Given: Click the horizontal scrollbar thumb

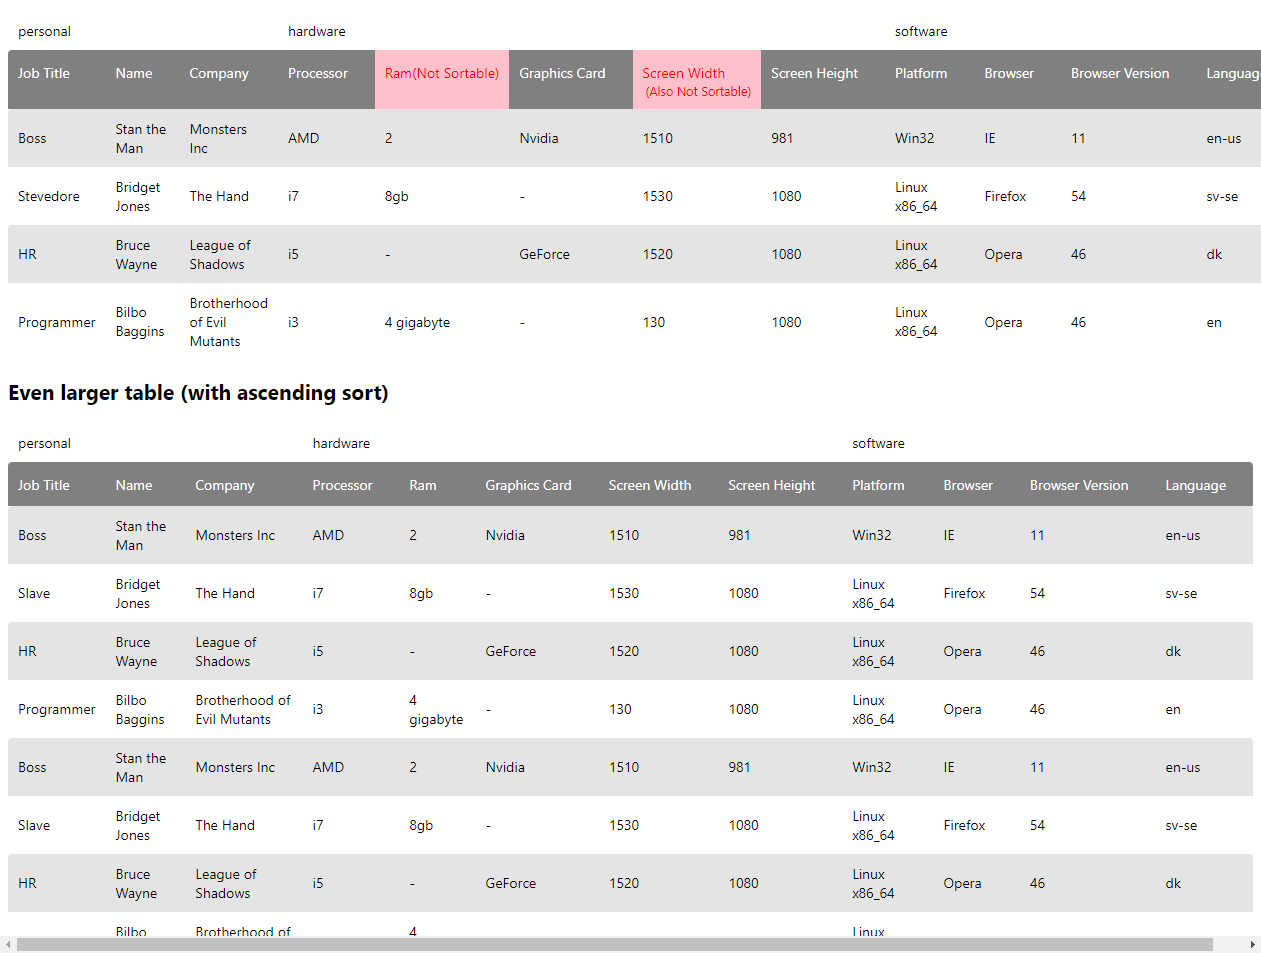Looking at the screenshot, I should point(614,945).
